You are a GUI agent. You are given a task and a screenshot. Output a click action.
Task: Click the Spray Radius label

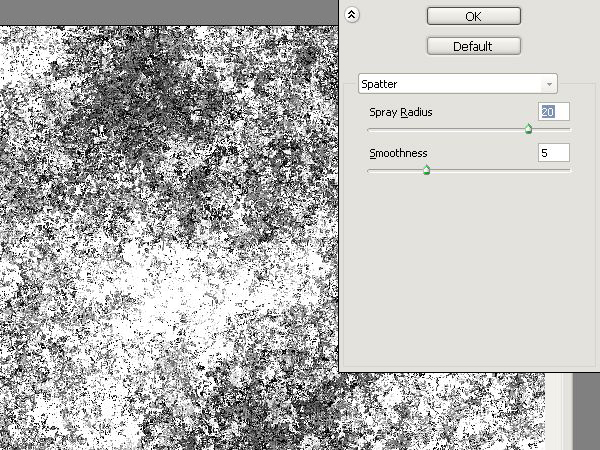(x=401, y=112)
